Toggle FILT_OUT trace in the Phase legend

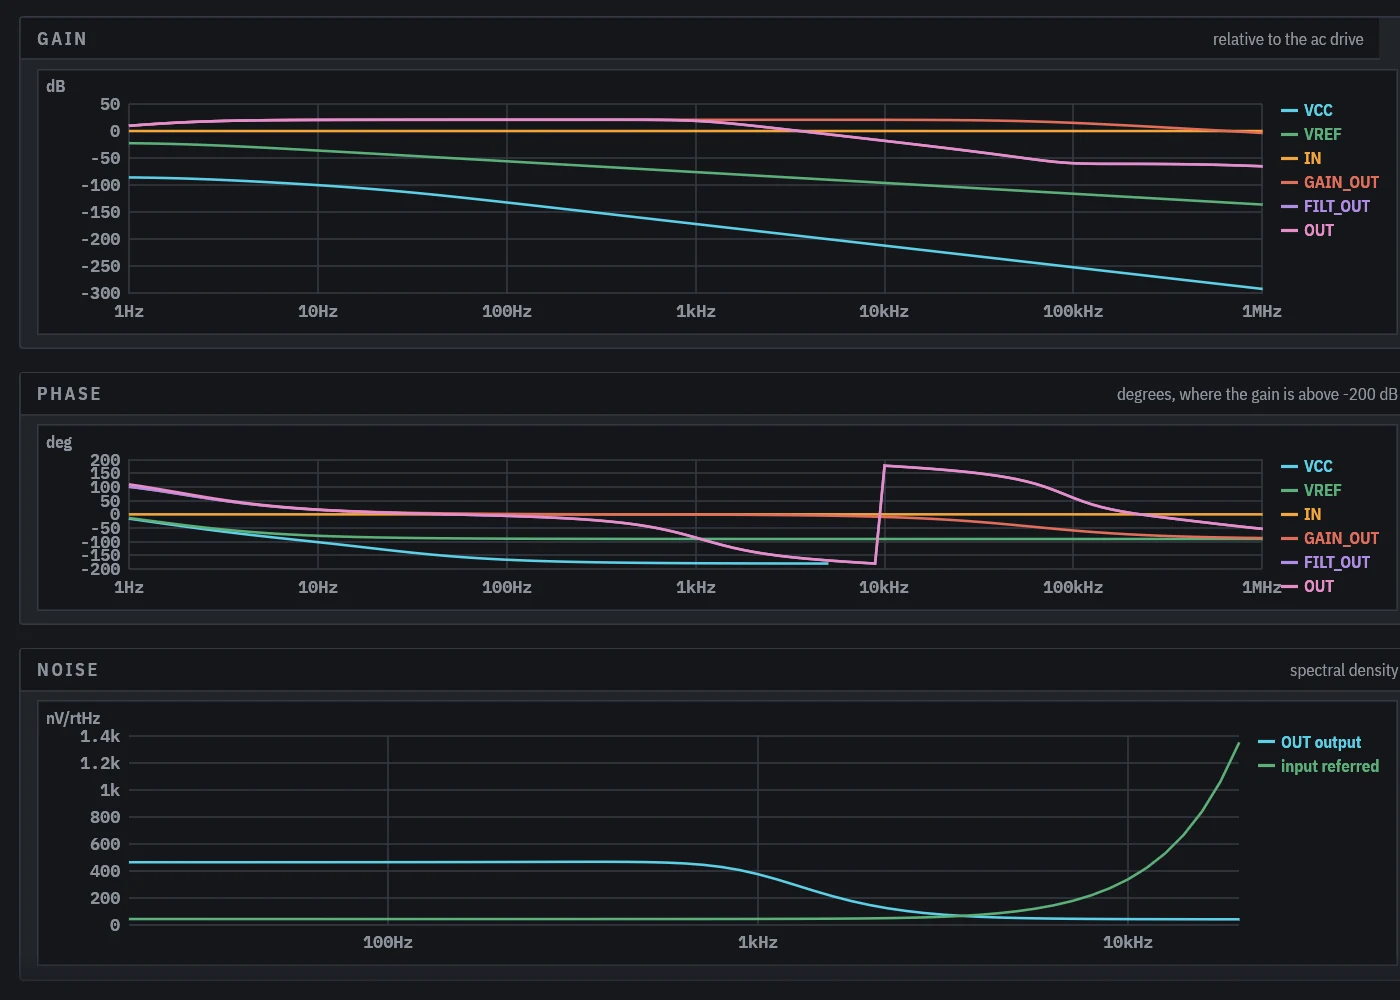point(1326,562)
